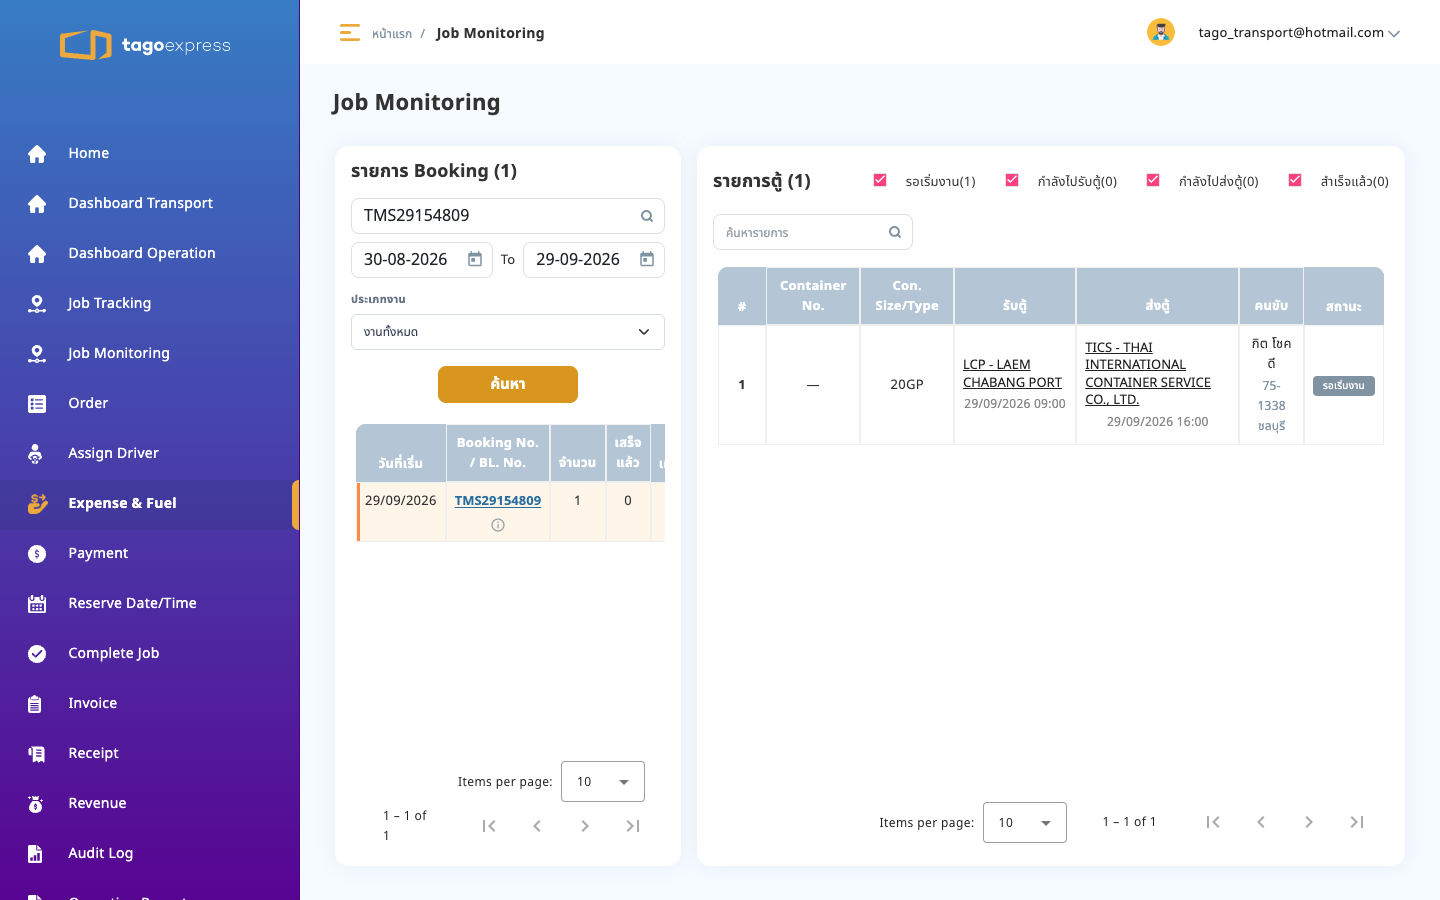Open TICS - THAI INTERNATIONAL CONTAINER SERVICE link
The image size is (1440, 900).
(x=1148, y=373)
